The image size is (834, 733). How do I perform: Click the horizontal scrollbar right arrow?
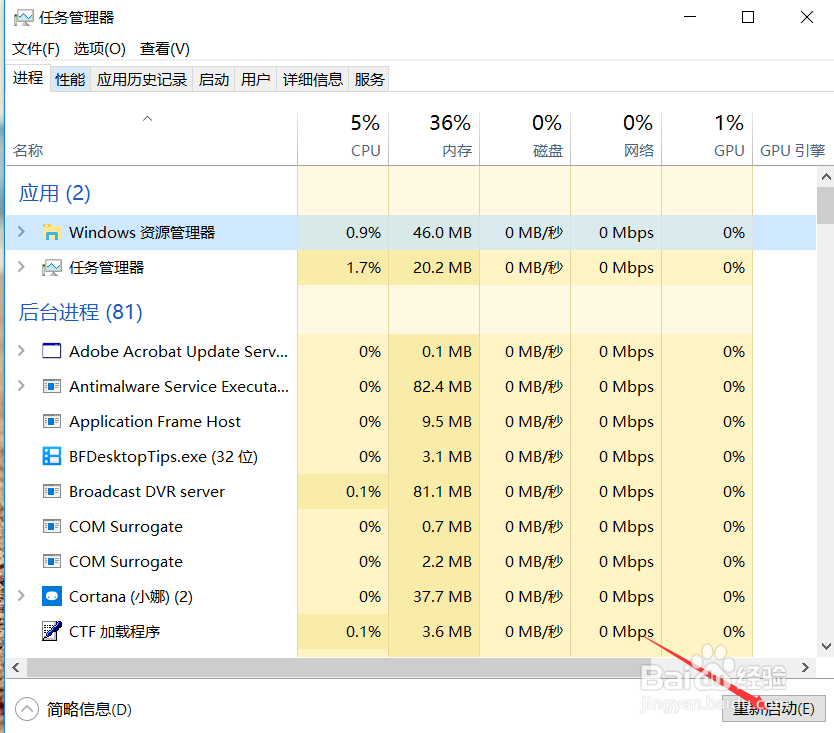tap(806, 666)
